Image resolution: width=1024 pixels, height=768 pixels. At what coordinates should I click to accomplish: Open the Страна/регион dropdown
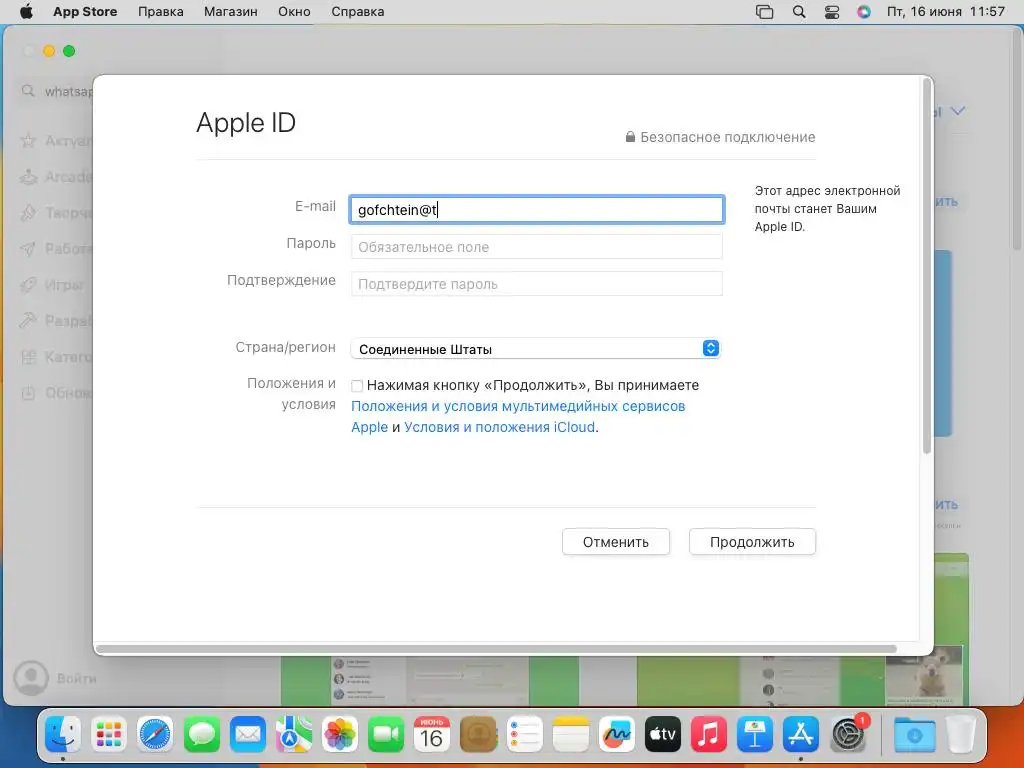[536, 349]
